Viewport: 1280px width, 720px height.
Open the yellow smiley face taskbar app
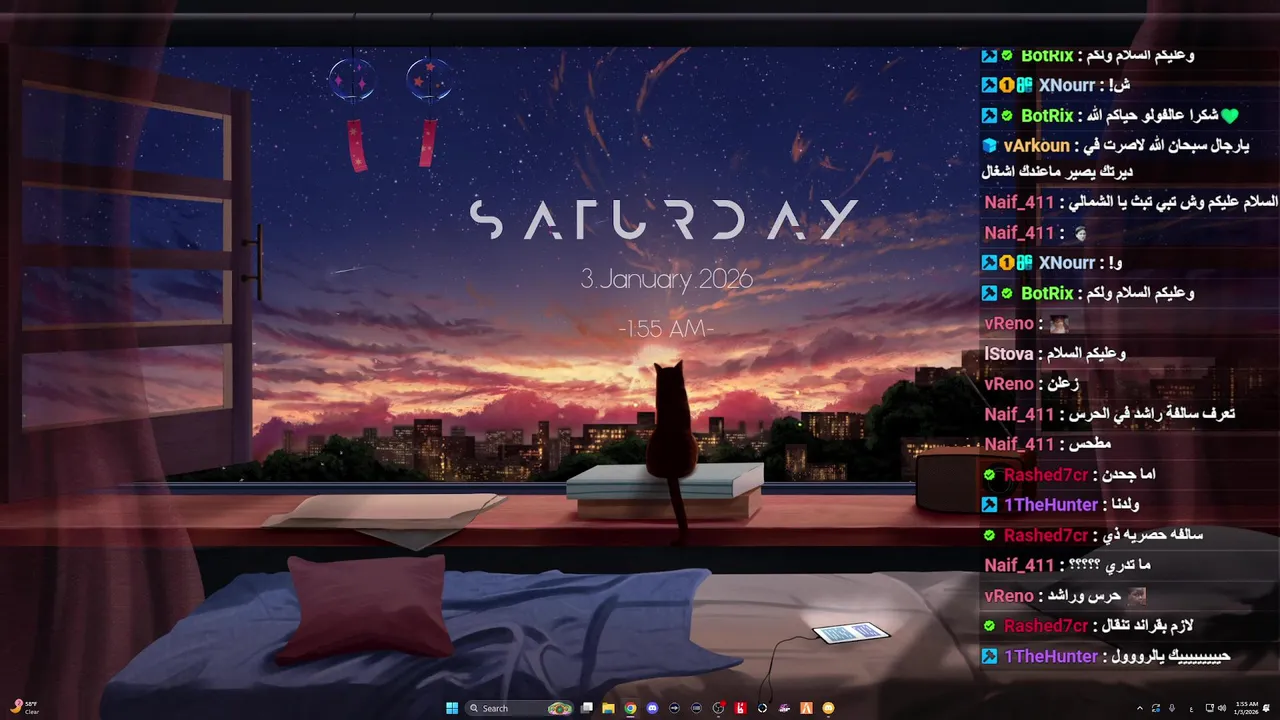pos(828,708)
